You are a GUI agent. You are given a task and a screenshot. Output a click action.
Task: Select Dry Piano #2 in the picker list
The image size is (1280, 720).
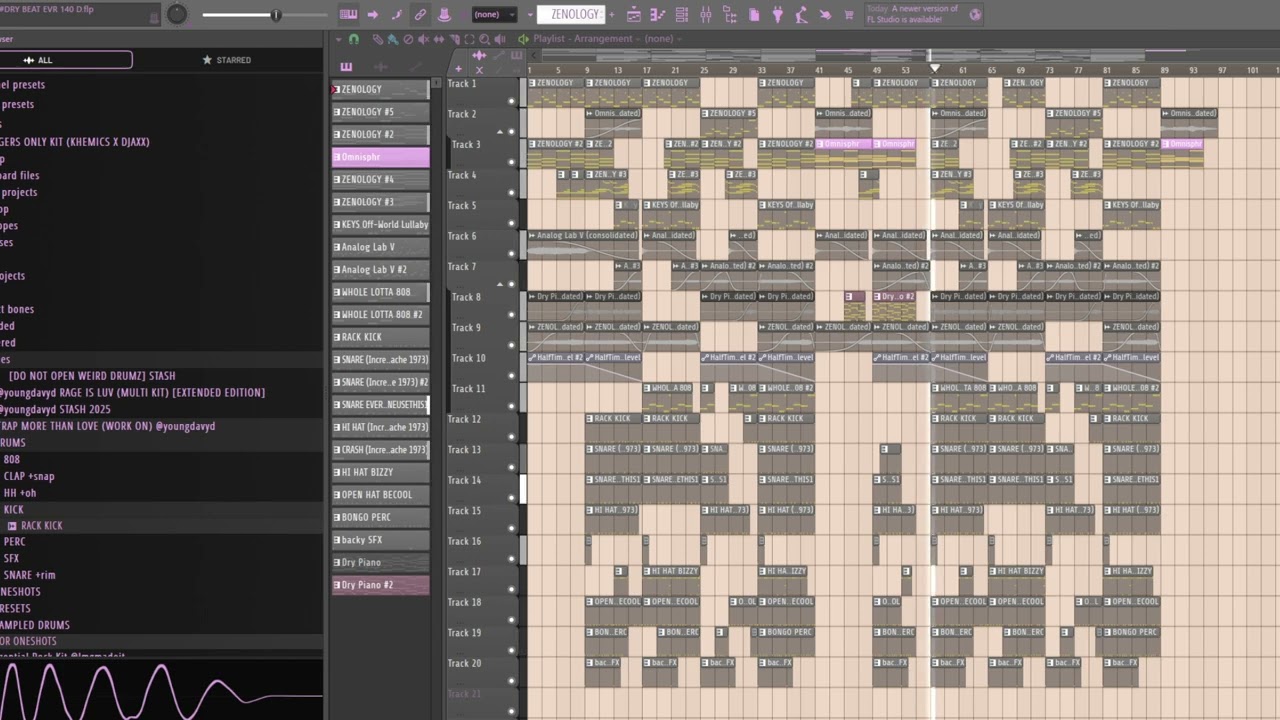tap(380, 585)
